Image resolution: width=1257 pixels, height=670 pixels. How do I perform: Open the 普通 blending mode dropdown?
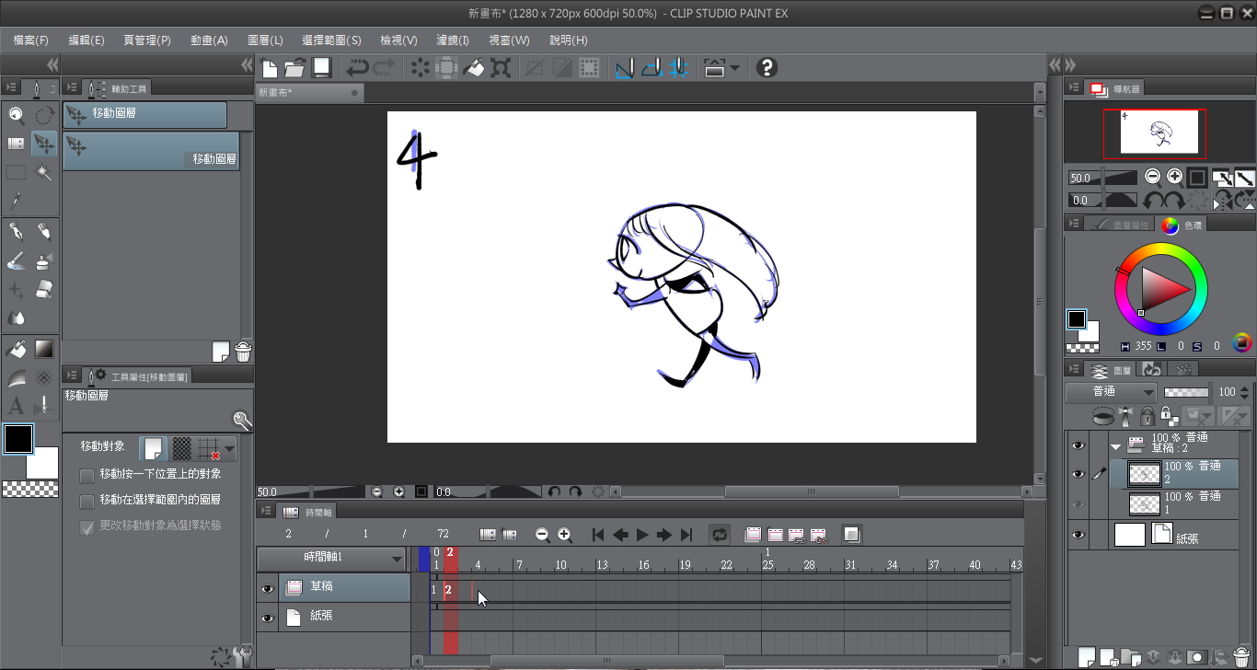1111,392
